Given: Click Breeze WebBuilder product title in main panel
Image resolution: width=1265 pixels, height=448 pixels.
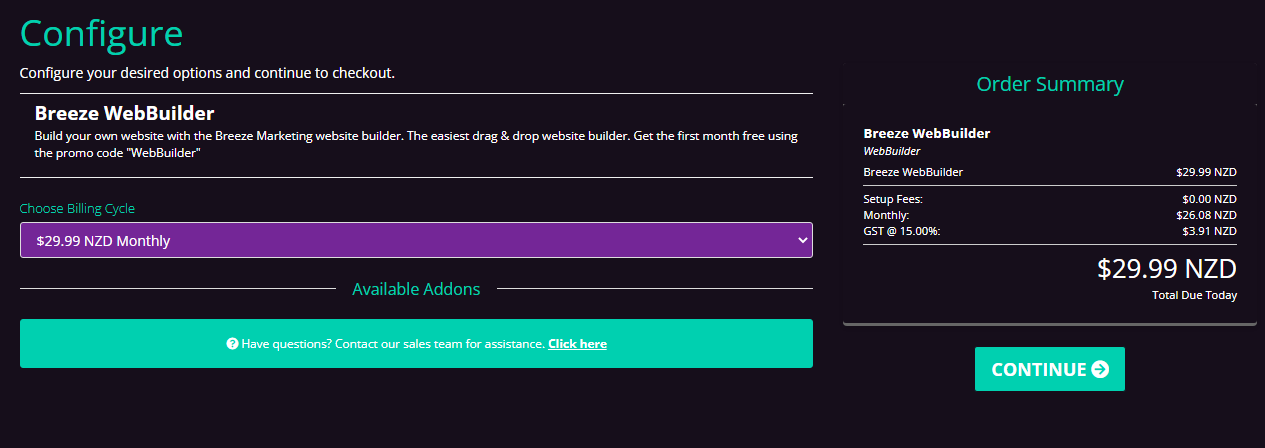Looking at the screenshot, I should click(125, 113).
